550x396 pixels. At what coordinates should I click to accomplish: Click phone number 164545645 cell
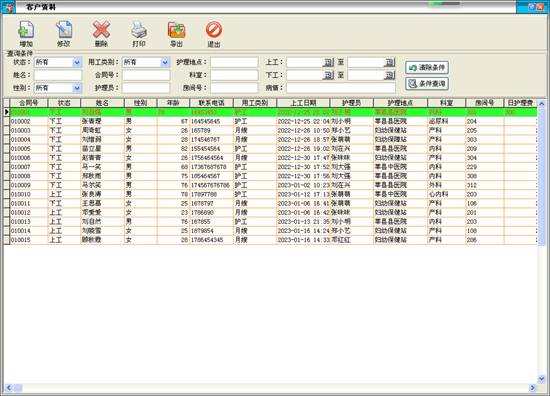[x=212, y=121]
